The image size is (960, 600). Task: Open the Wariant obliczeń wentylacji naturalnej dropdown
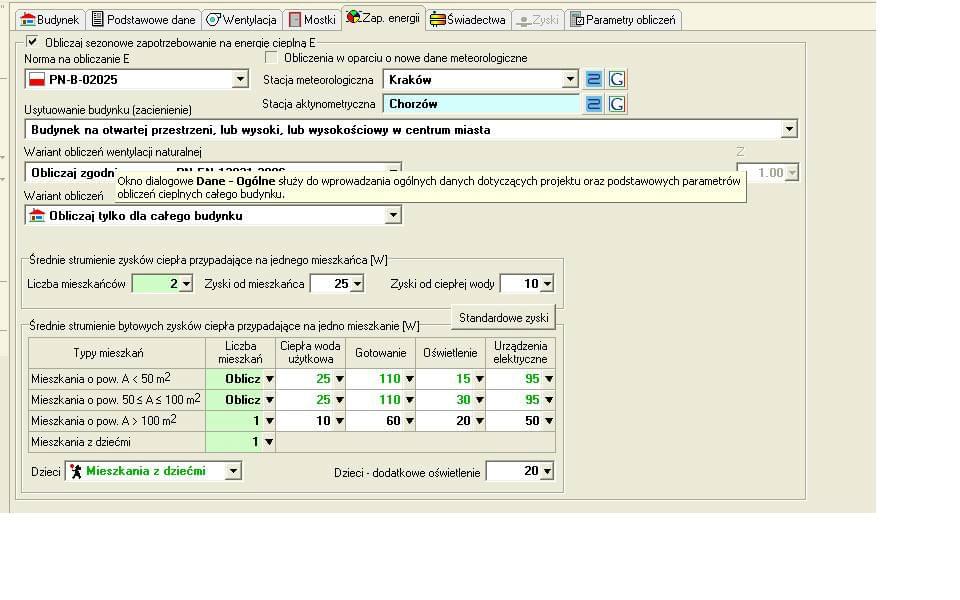[393, 170]
